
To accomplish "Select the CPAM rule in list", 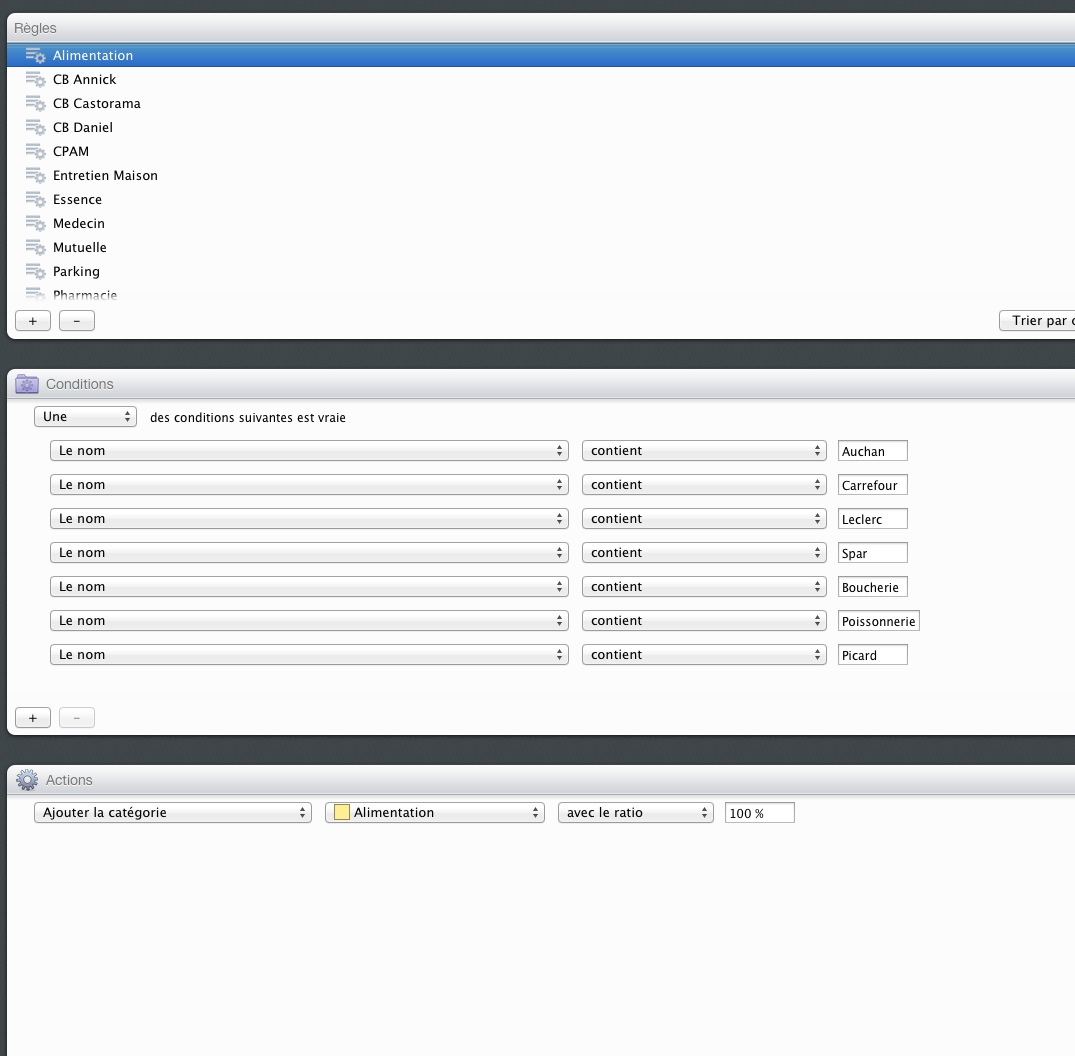I will (x=71, y=152).
